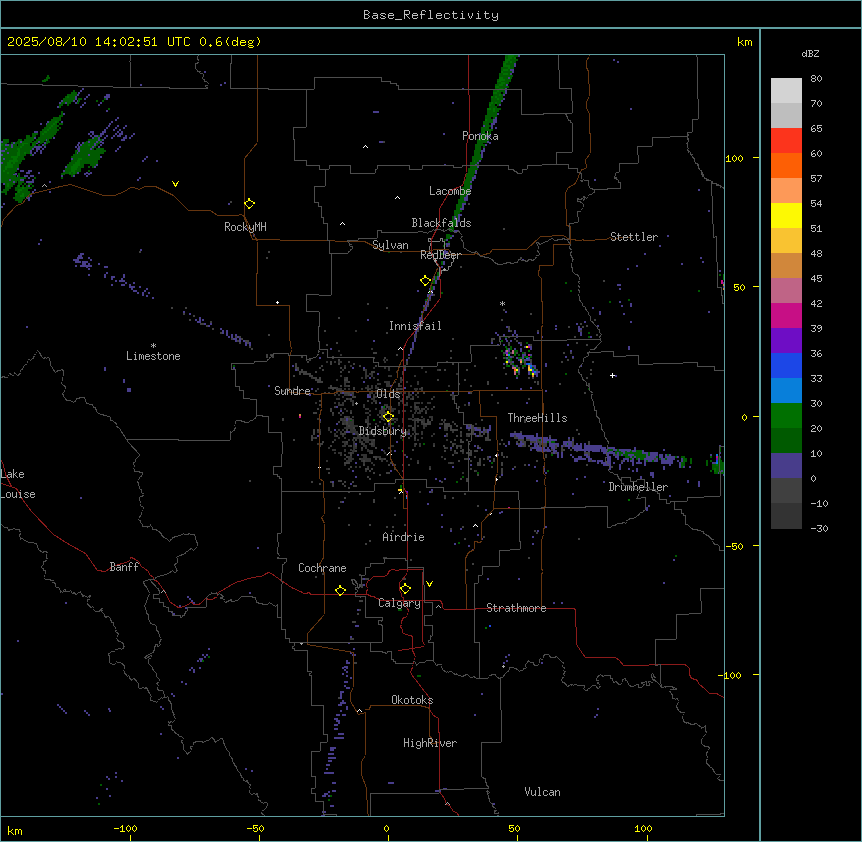Click the dBZ legend heading
The width and height of the screenshot is (862, 842).
tap(810, 53)
